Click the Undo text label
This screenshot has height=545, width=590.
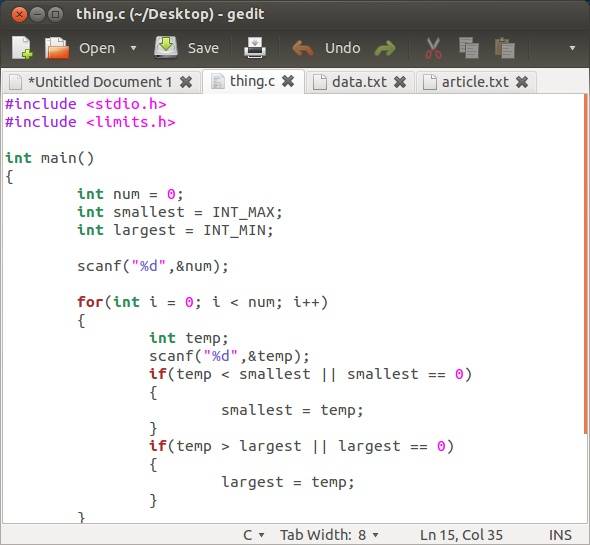pyautogui.click(x=342, y=48)
